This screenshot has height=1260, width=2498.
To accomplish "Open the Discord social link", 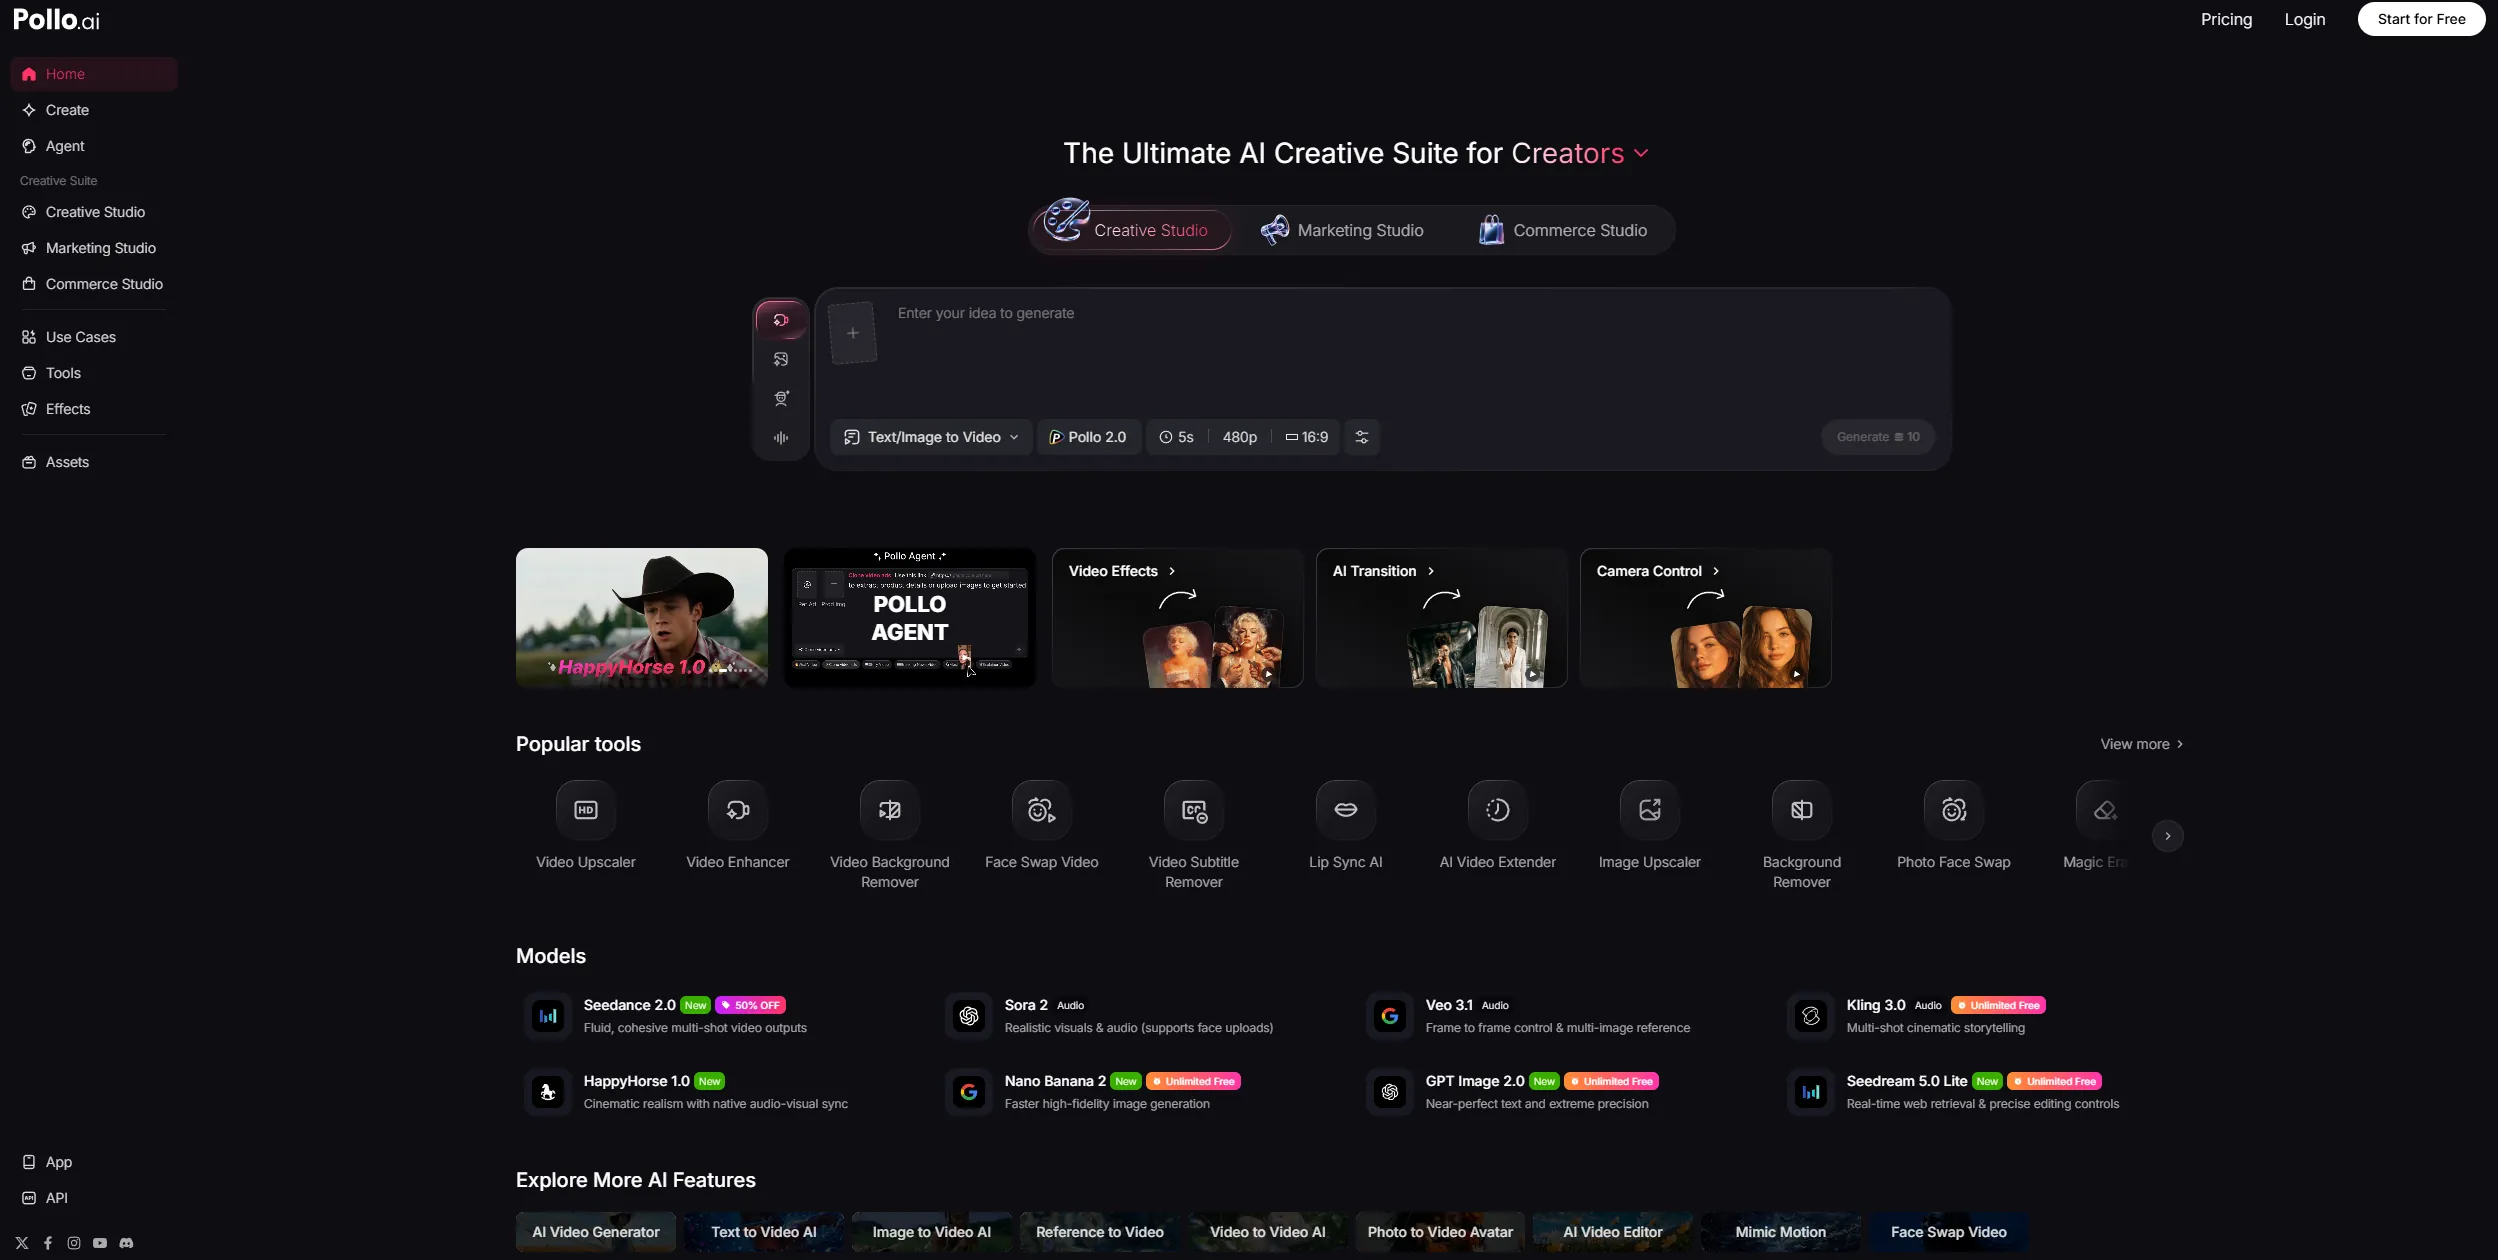I will 126,1243.
